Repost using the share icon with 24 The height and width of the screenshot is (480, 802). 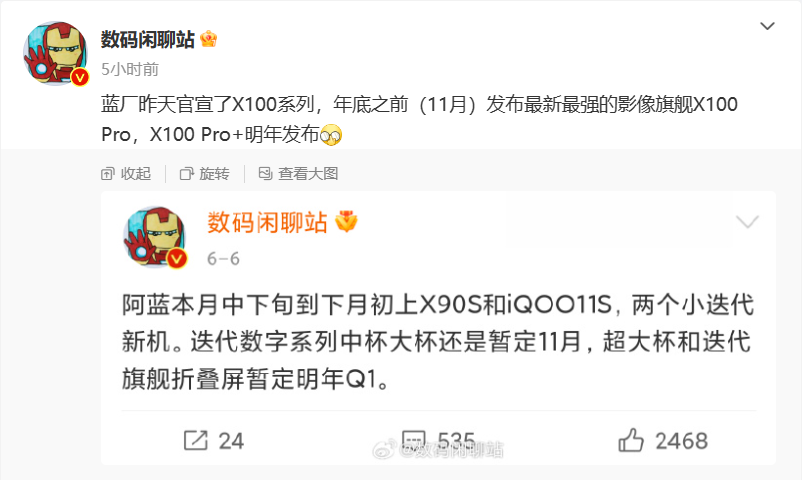tap(213, 441)
